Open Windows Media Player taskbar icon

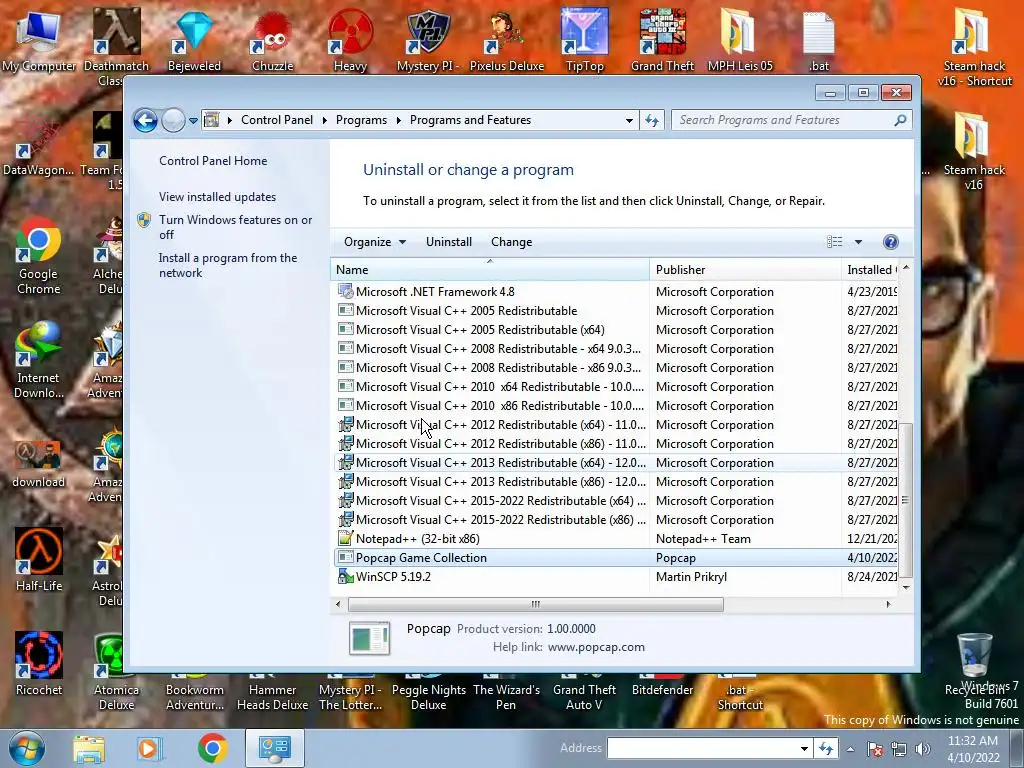point(148,748)
